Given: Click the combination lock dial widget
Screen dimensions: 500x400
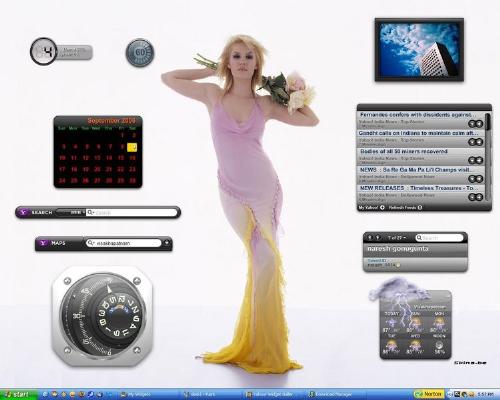Looking at the screenshot, I should [x=102, y=316].
